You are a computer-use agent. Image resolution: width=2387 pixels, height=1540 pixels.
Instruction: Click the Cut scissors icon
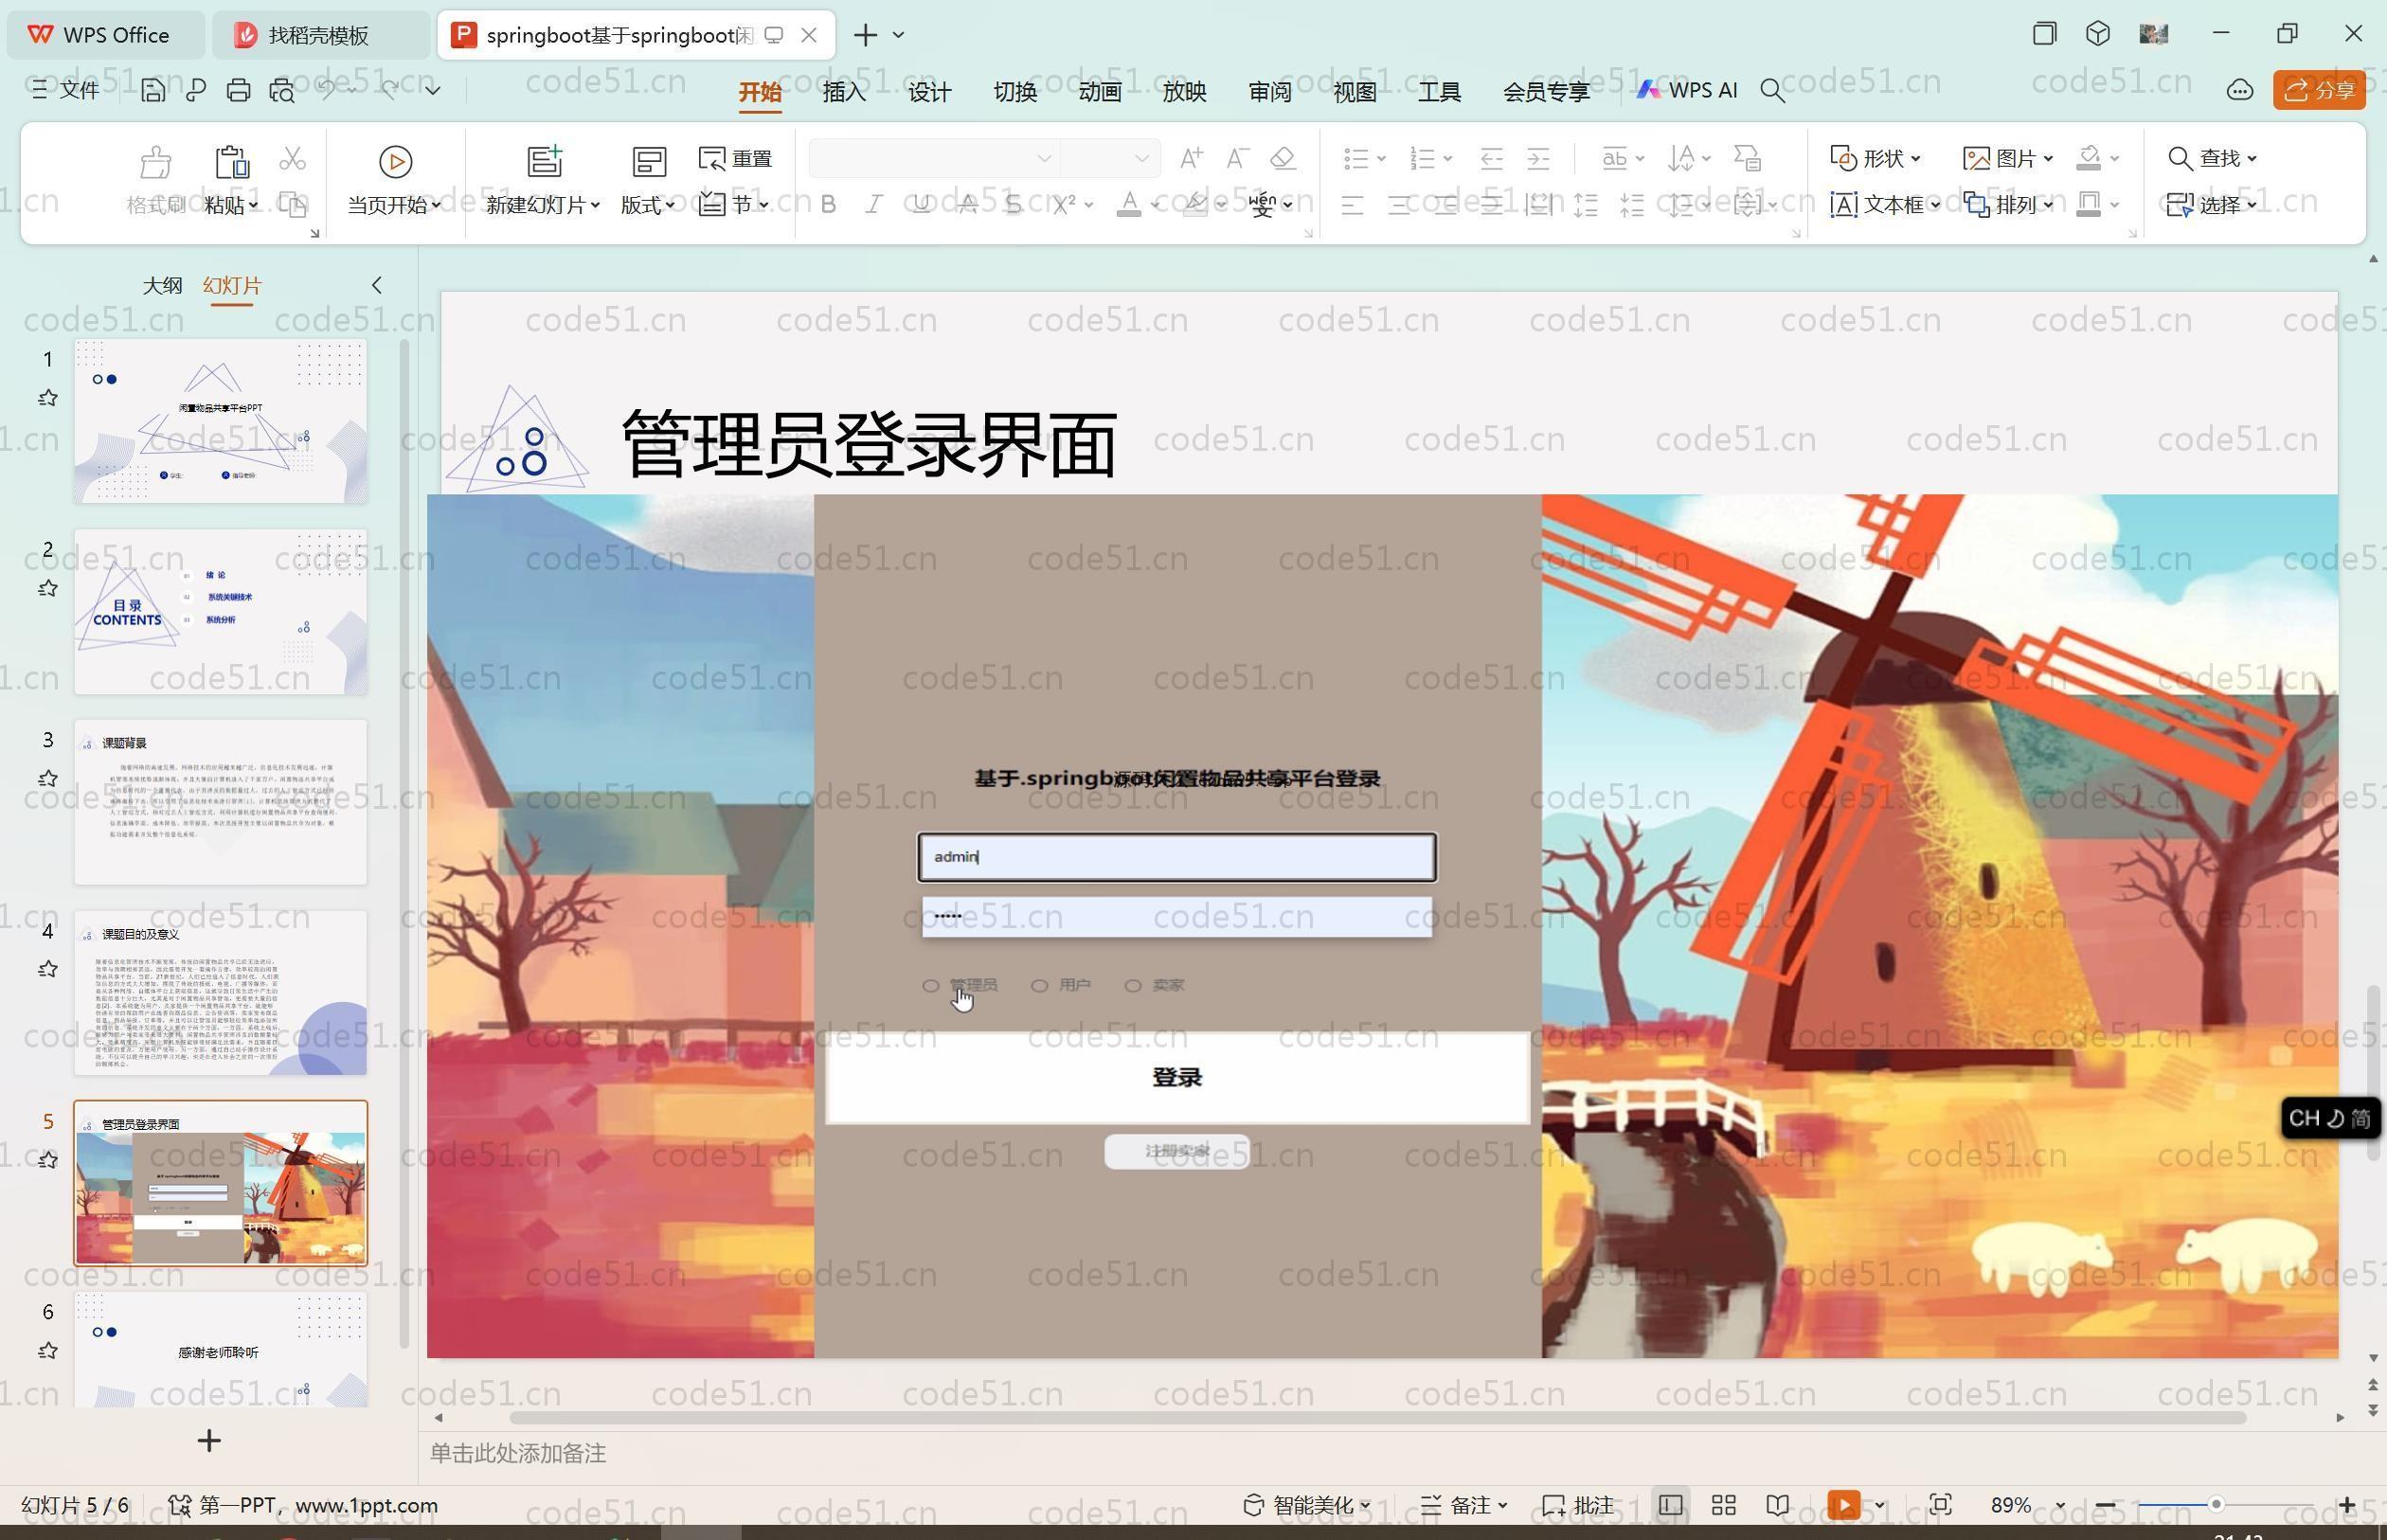292,159
